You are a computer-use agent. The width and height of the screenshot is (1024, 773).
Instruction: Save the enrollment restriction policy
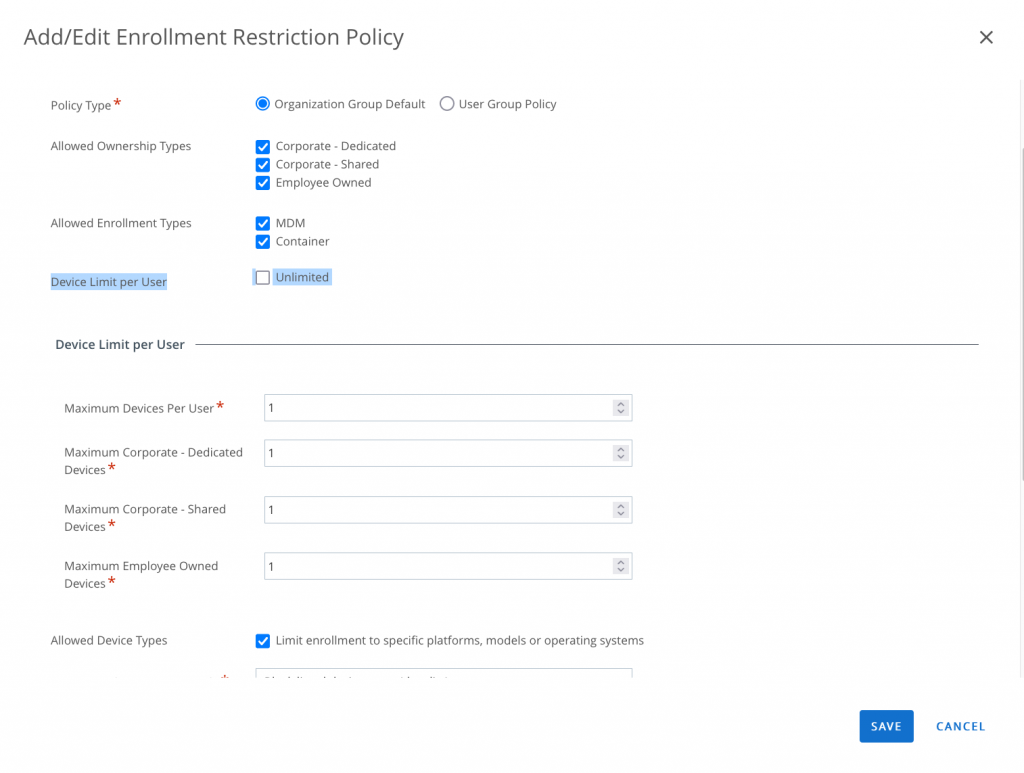886,727
